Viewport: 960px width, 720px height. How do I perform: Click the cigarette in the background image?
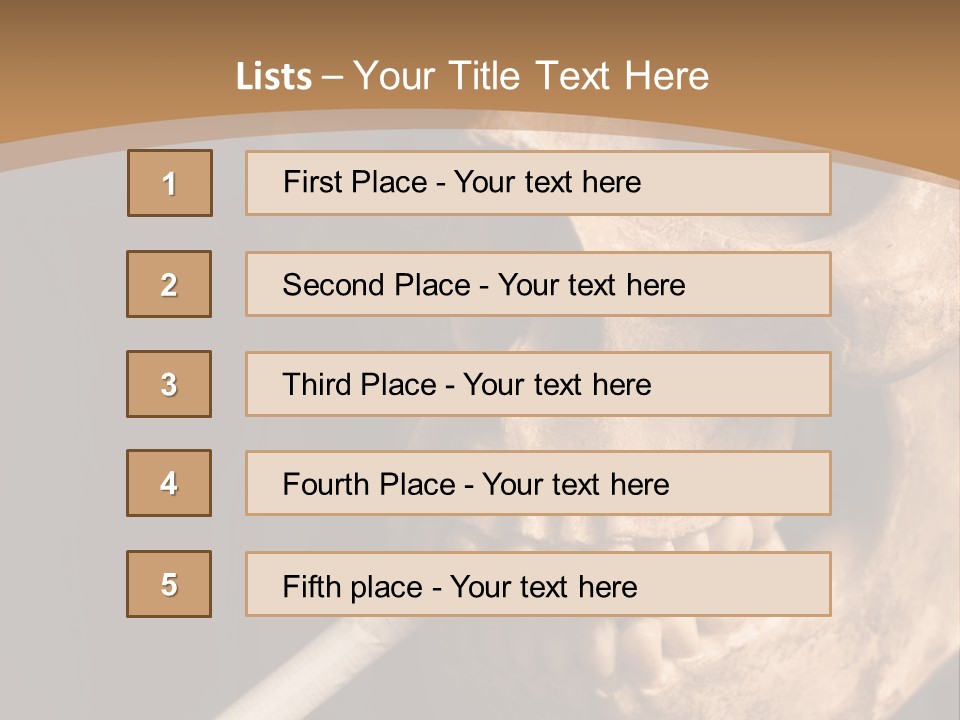coord(300,672)
